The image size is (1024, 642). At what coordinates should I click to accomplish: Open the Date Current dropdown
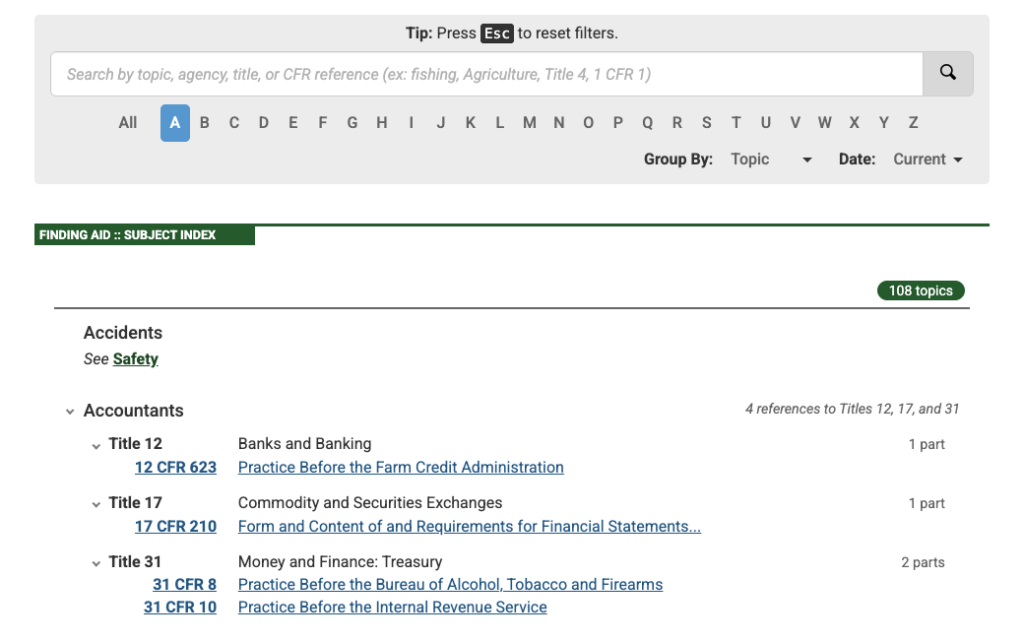[927, 159]
